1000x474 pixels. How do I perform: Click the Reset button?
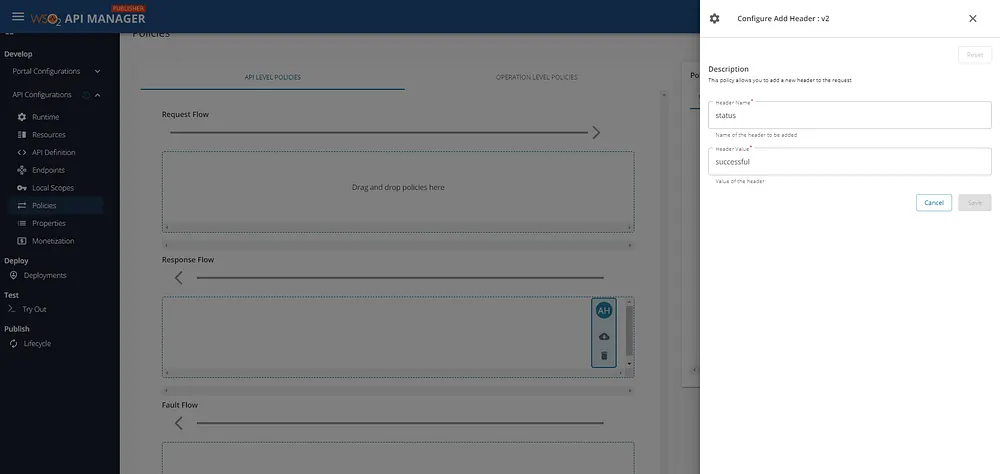[x=974, y=55]
